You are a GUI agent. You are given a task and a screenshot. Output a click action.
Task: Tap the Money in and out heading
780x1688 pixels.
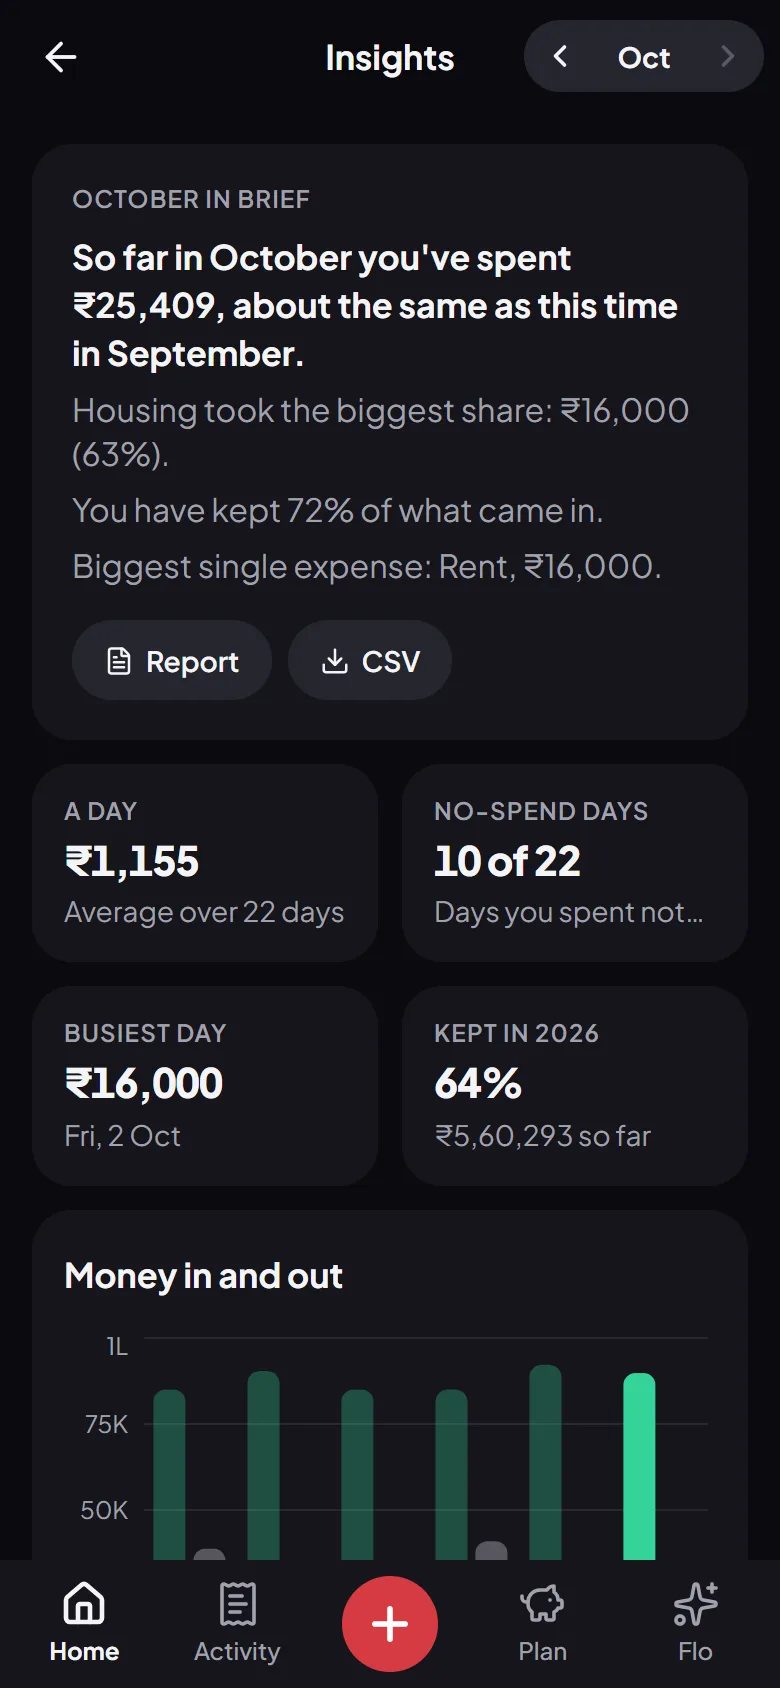click(x=203, y=1276)
